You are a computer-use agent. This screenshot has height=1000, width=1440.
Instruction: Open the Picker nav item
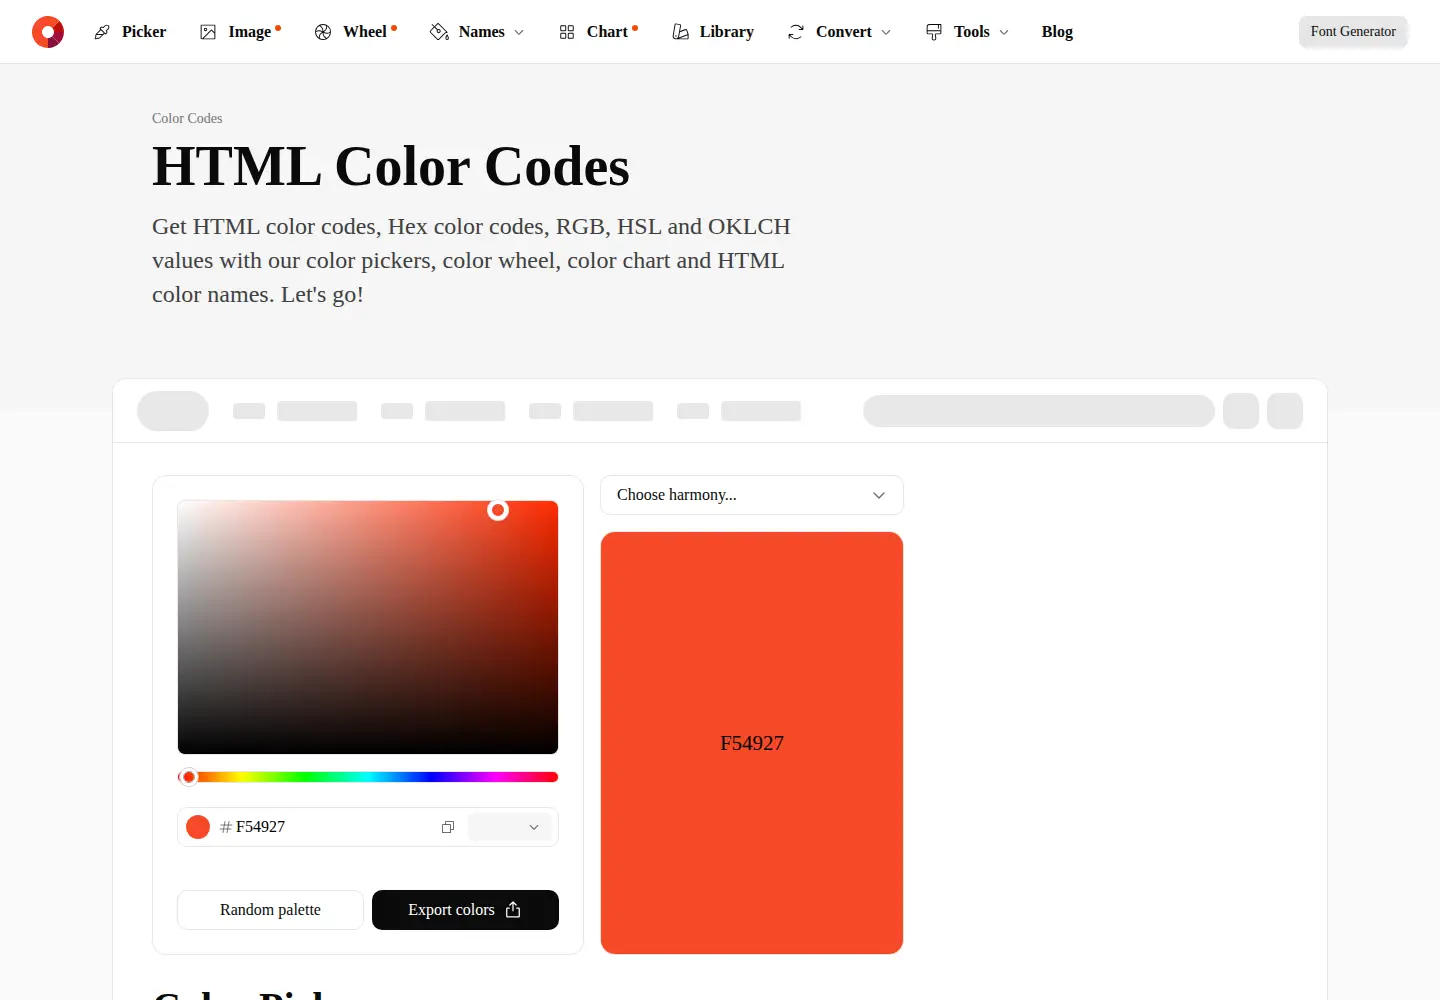130,32
